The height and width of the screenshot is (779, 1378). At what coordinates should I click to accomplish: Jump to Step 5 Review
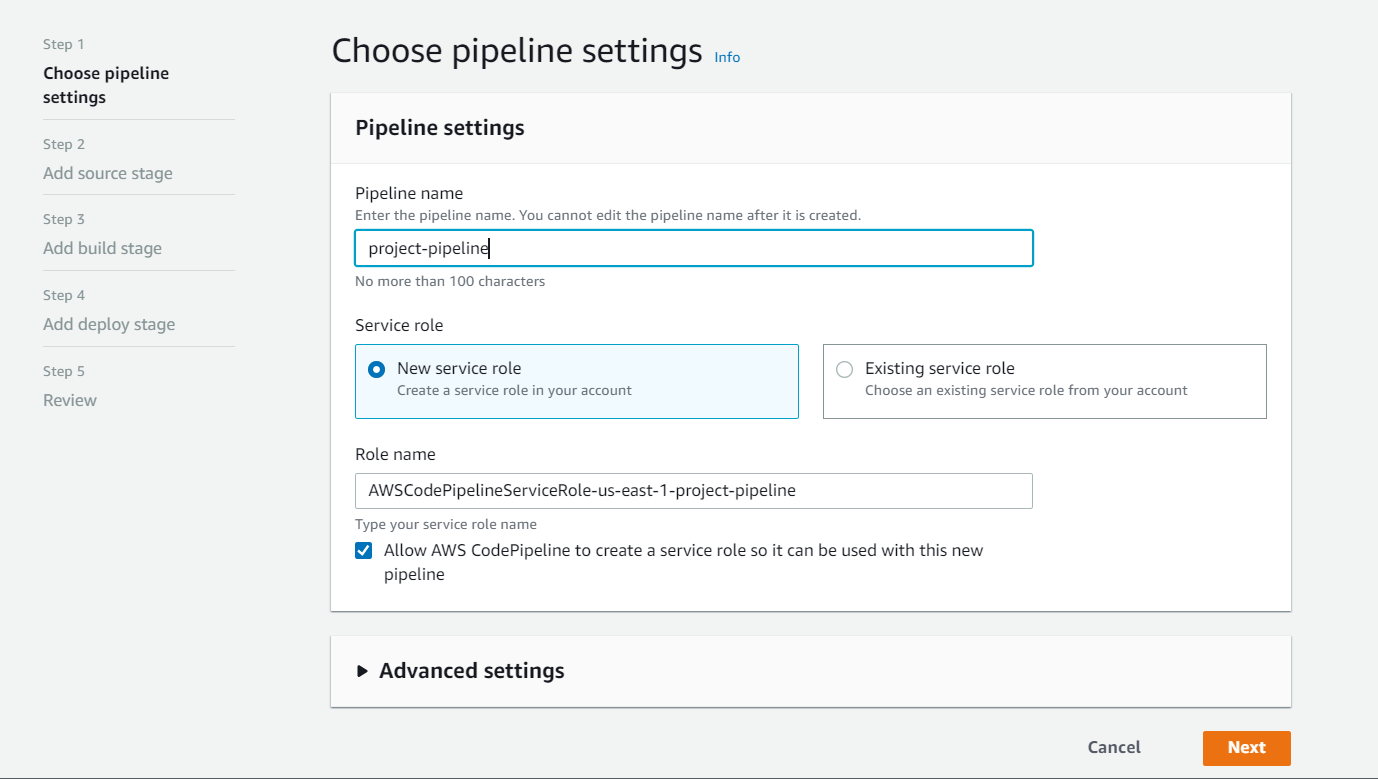[69, 400]
